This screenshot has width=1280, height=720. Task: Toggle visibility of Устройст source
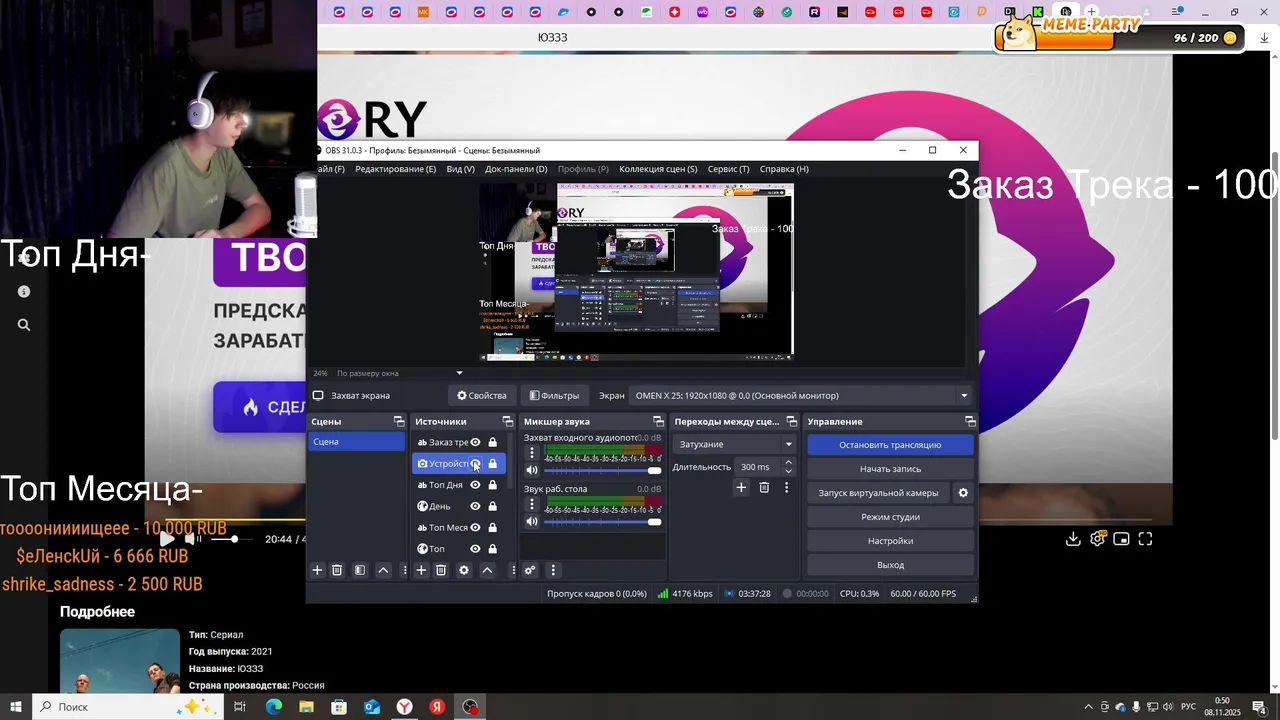(x=475, y=464)
